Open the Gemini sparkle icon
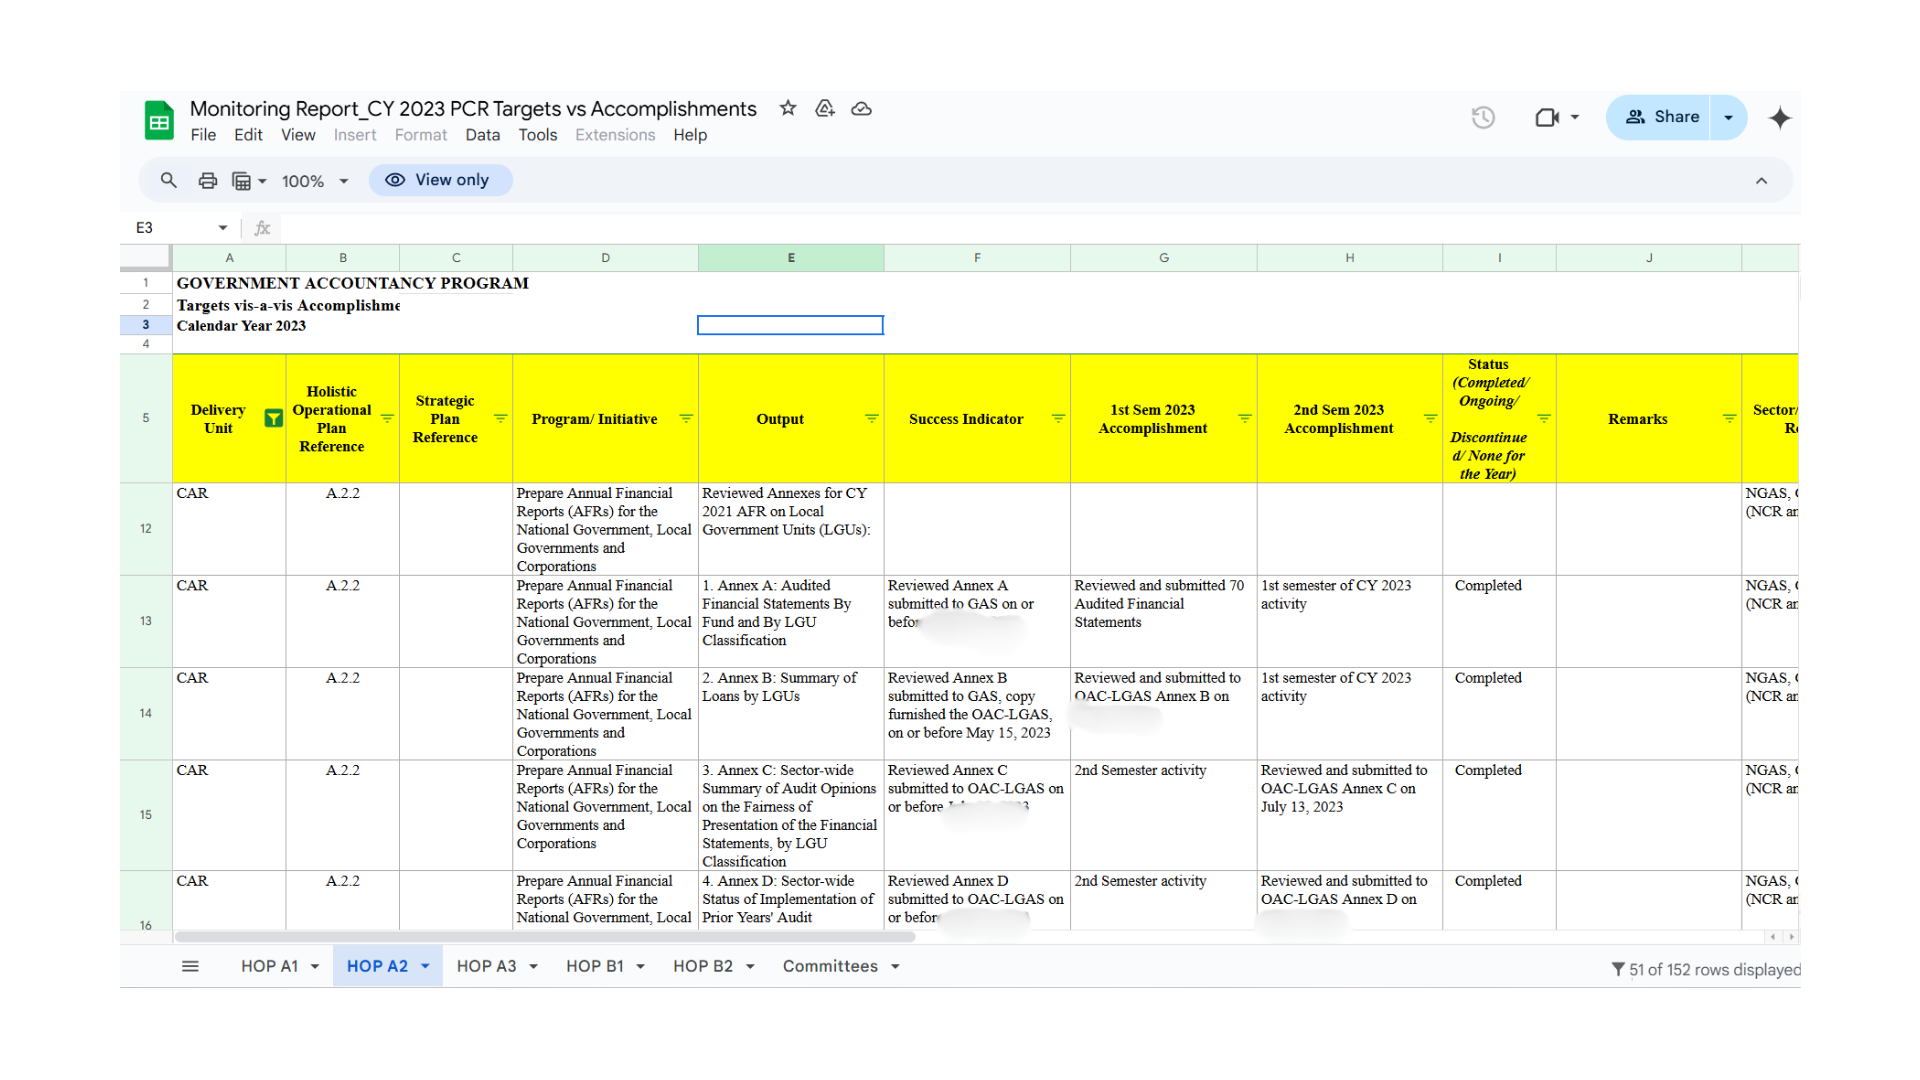The image size is (1920, 1080). (x=1780, y=118)
